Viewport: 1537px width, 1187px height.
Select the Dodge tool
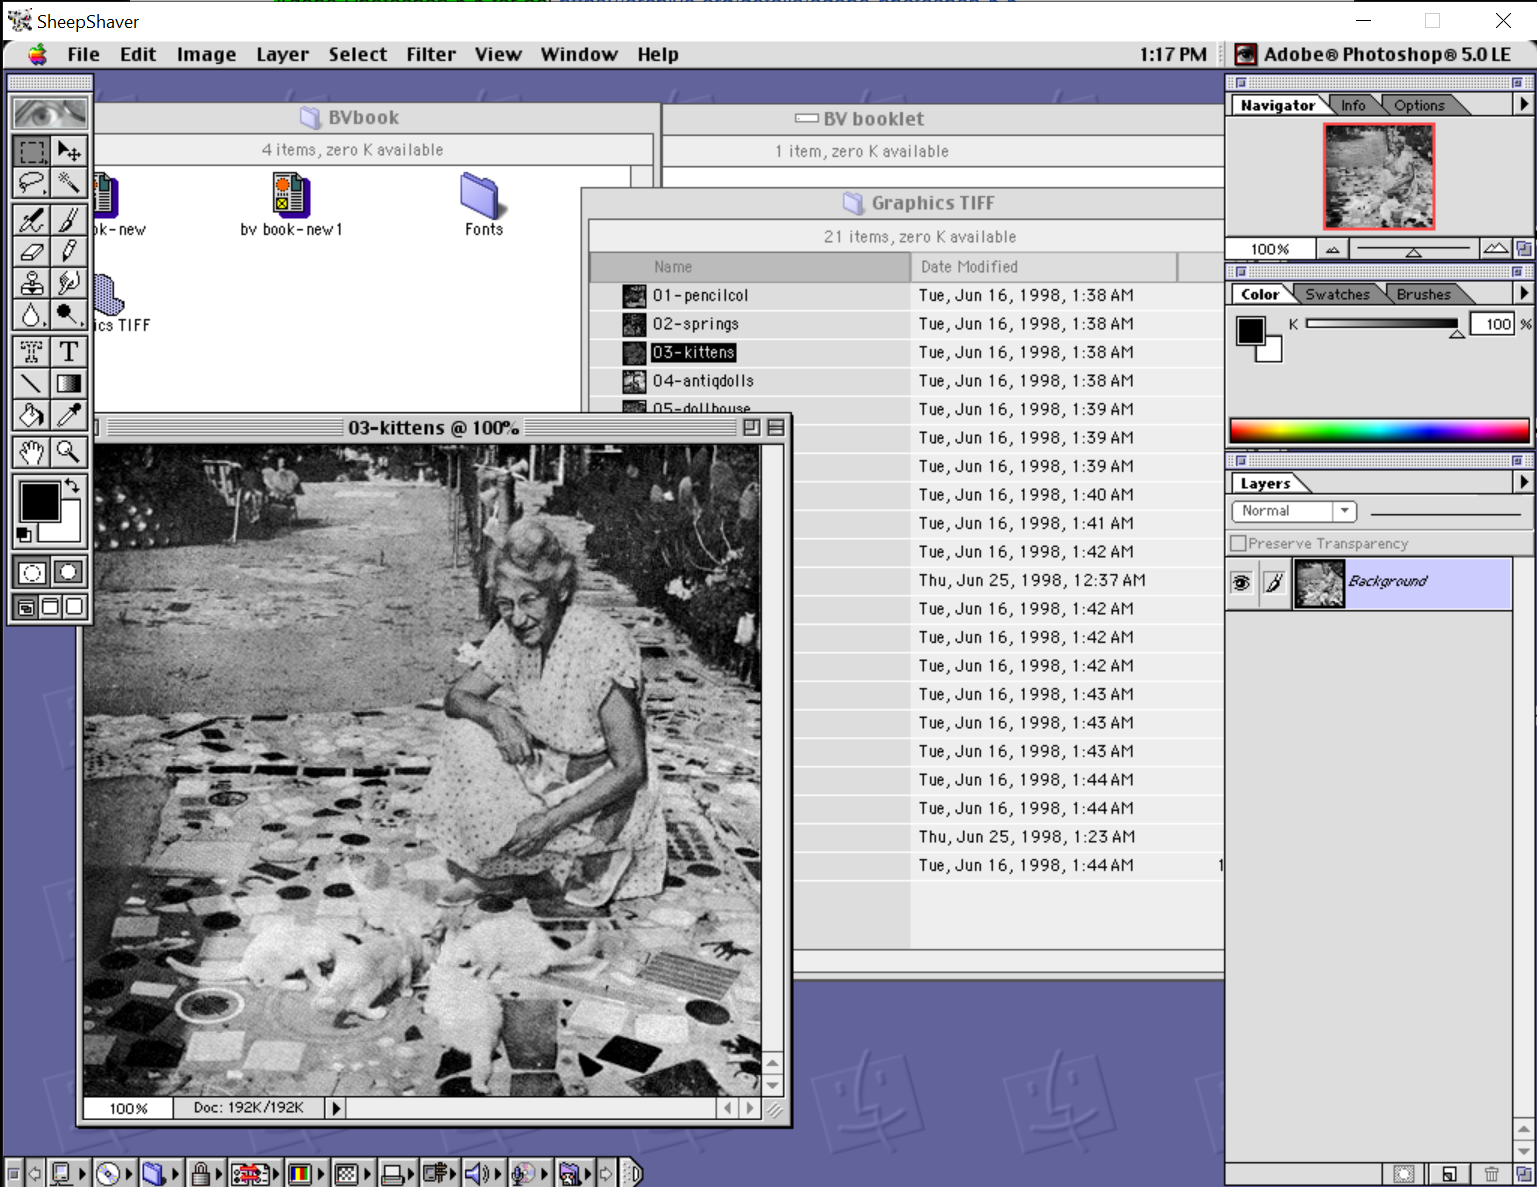[69, 314]
